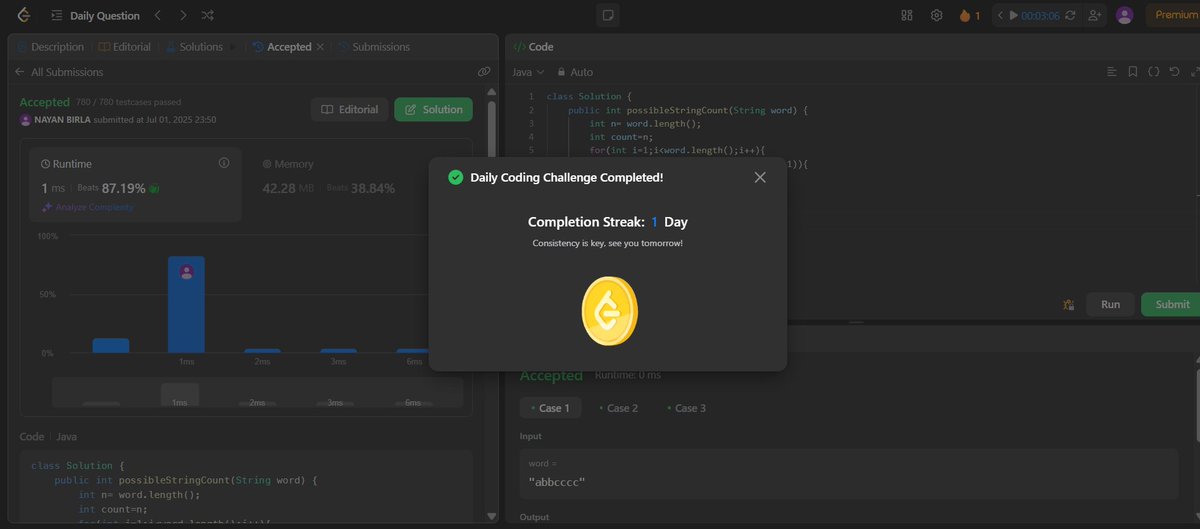Close the Daily Challenge Completed dialog
The image size is (1200, 529).
tap(760, 177)
